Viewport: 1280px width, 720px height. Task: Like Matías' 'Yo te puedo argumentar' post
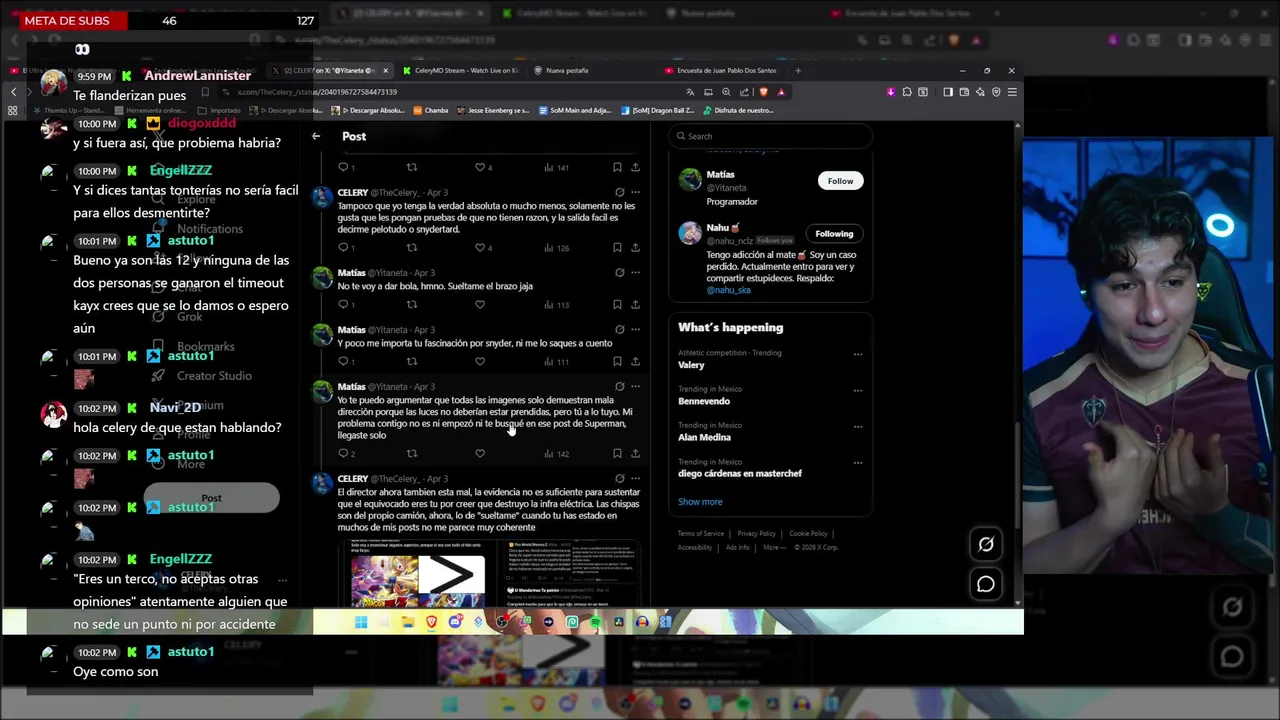click(x=480, y=453)
